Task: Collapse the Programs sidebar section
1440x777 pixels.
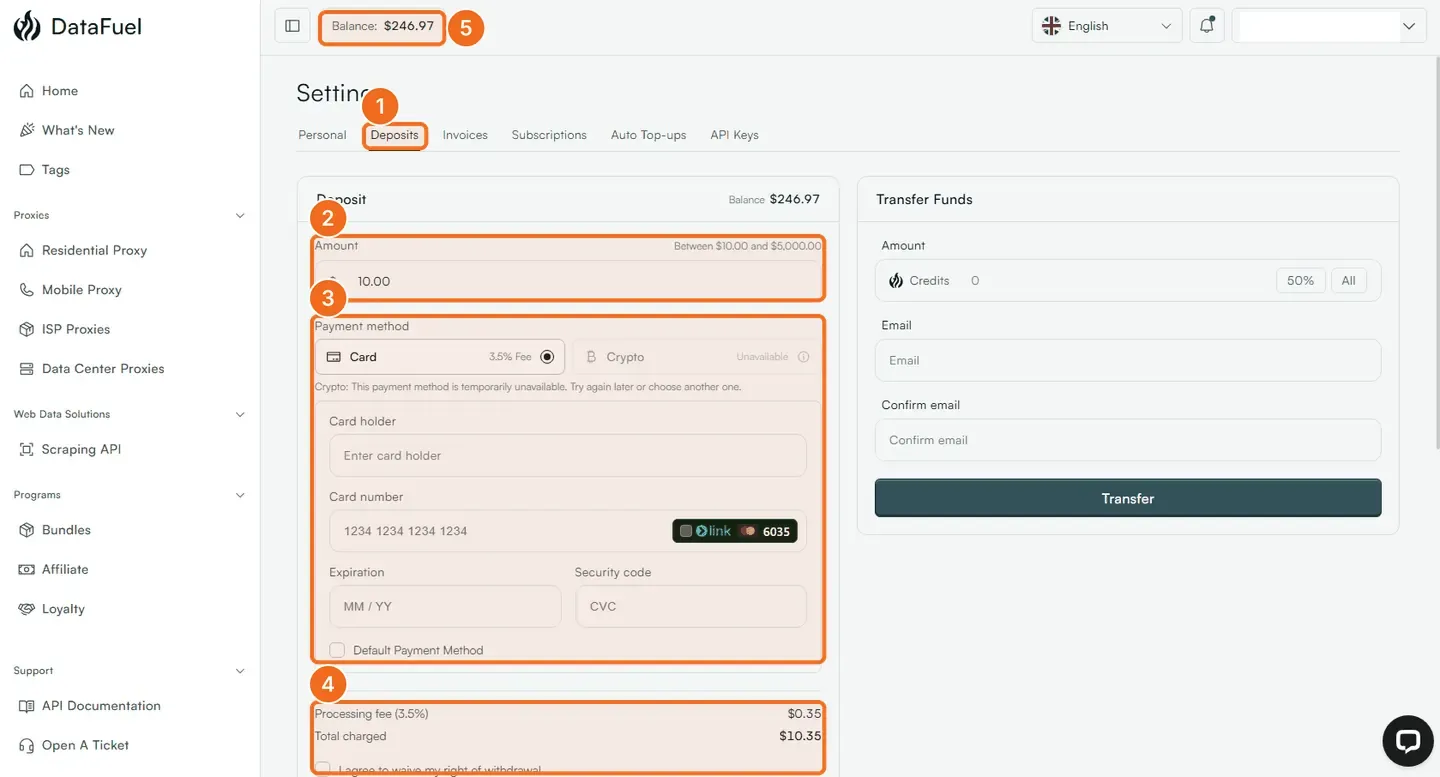Action: (239, 496)
